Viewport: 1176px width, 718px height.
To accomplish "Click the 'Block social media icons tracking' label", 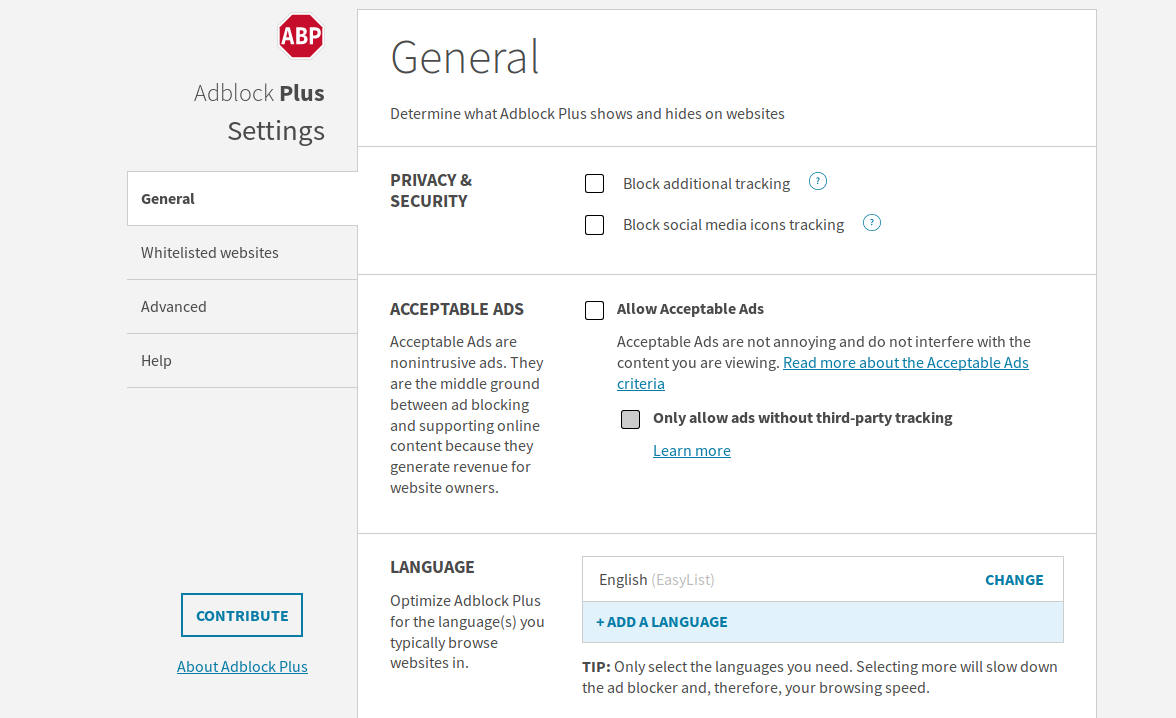I will point(734,225).
